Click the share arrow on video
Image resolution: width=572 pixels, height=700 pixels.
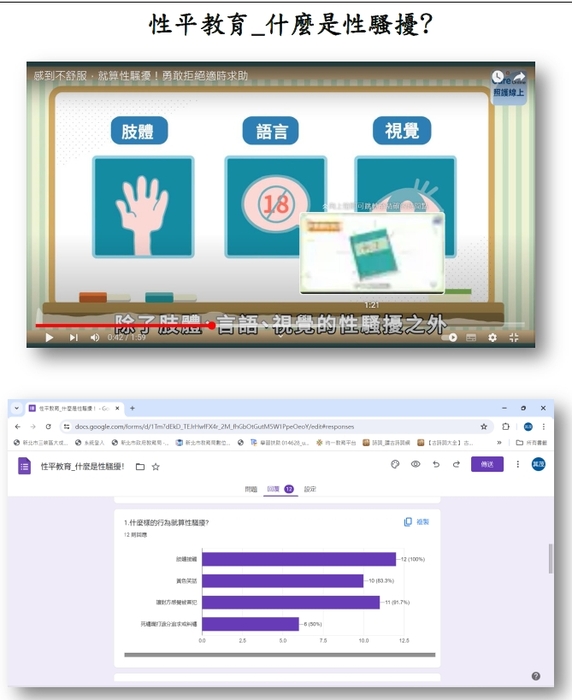pyautogui.click(x=518, y=77)
